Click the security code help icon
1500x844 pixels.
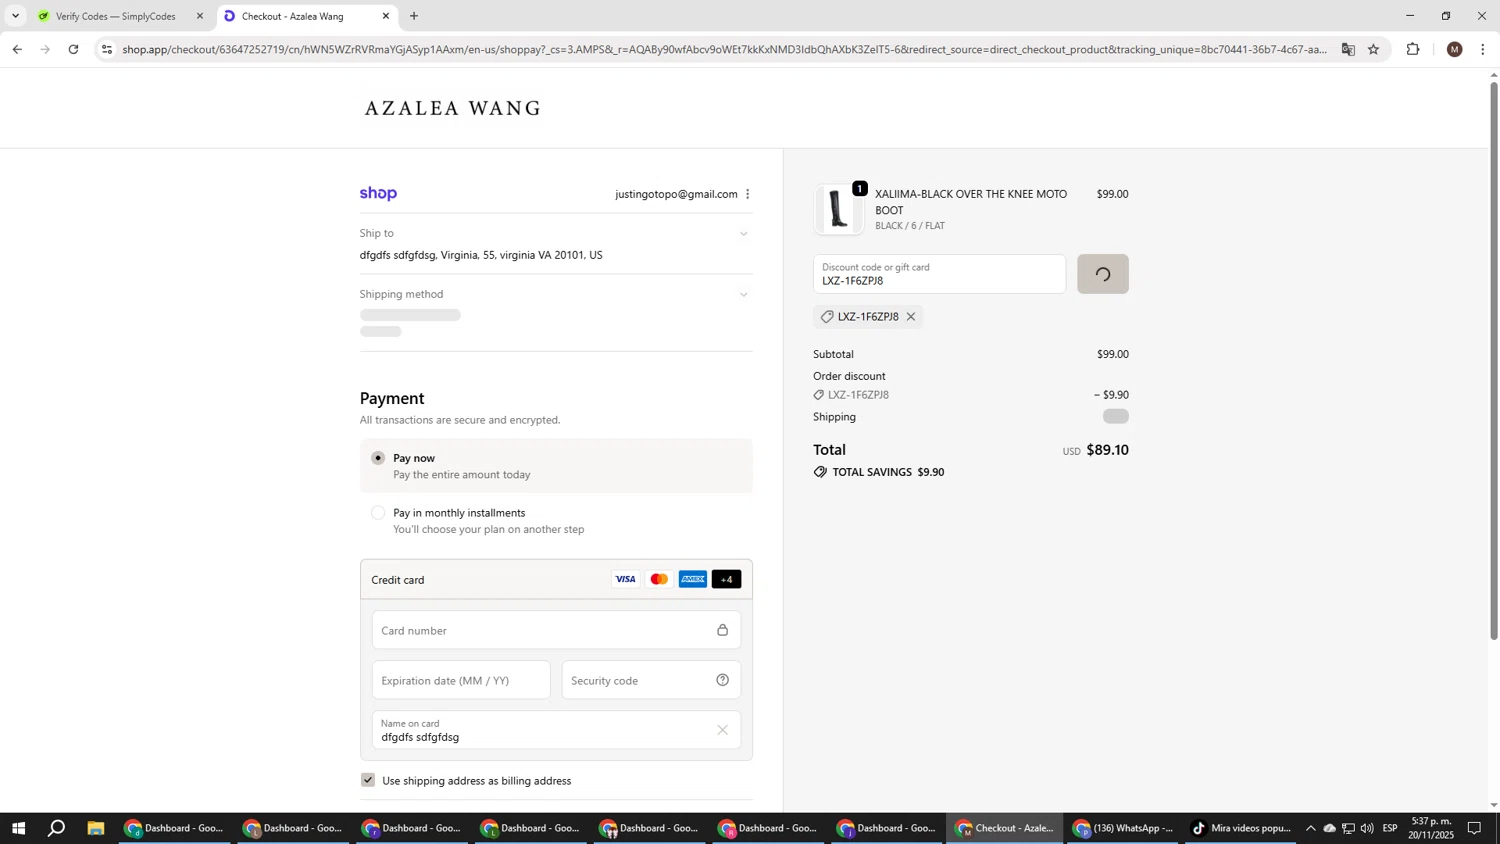click(722, 680)
